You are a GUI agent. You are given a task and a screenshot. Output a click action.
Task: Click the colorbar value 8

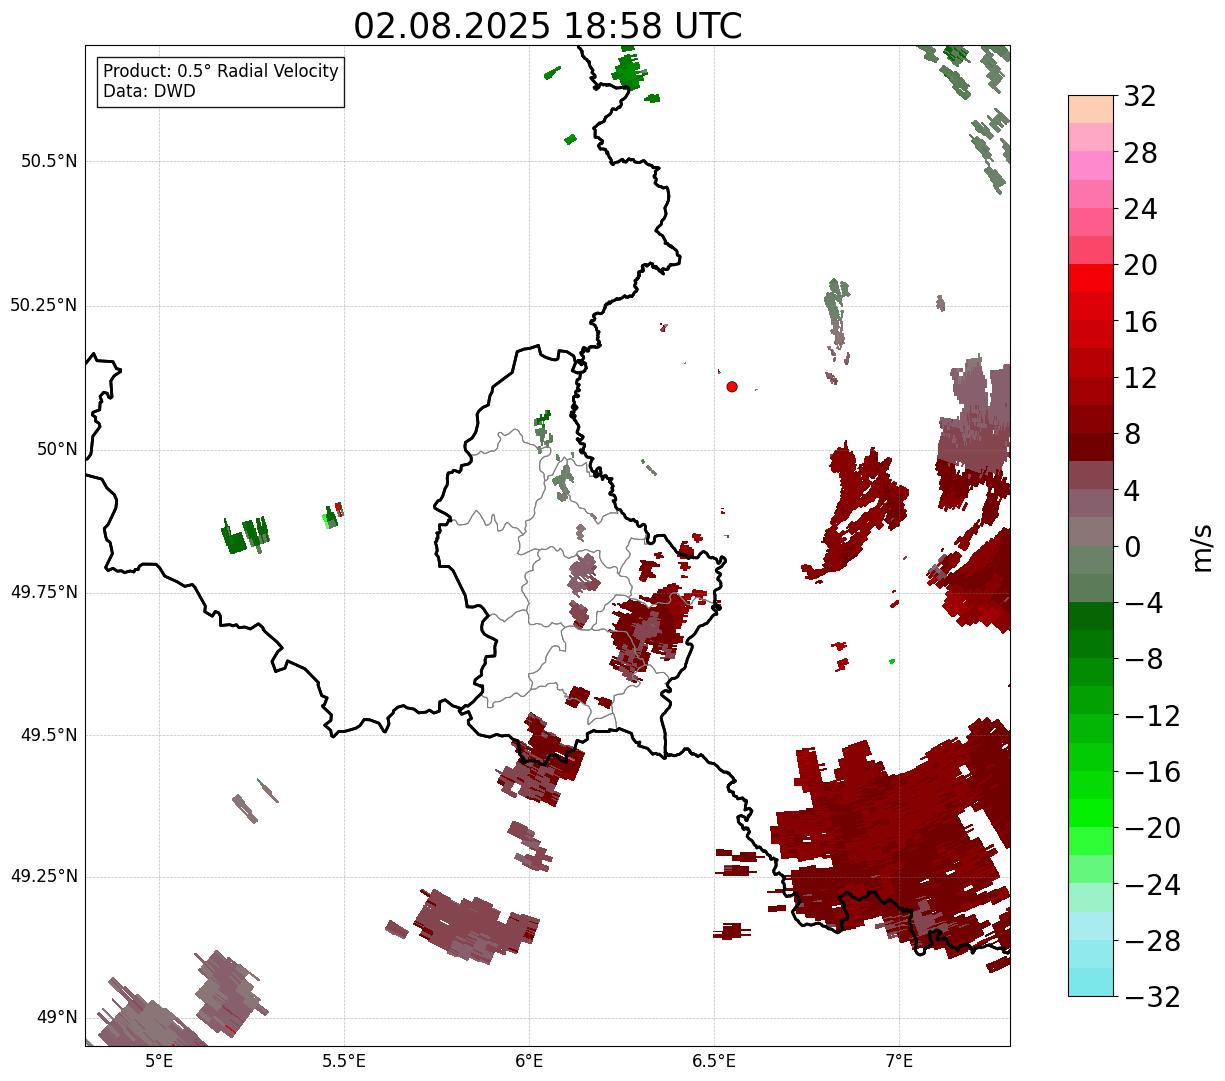tap(1132, 434)
